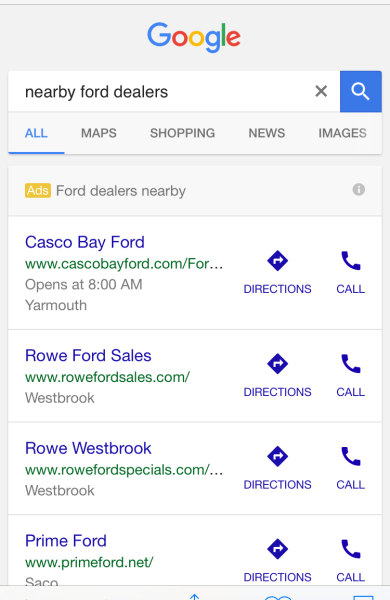Get directions to Rowe Westbrook

[x=277, y=468]
